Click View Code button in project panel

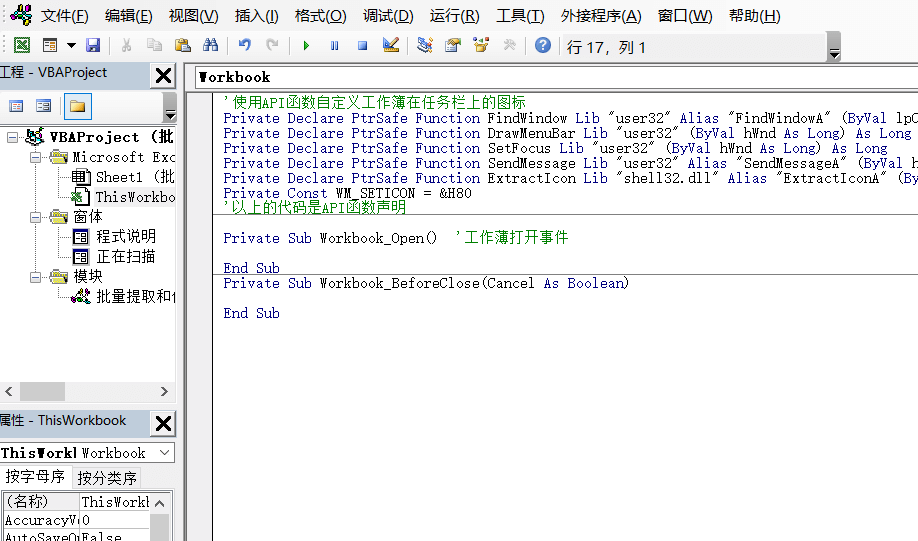(16, 106)
